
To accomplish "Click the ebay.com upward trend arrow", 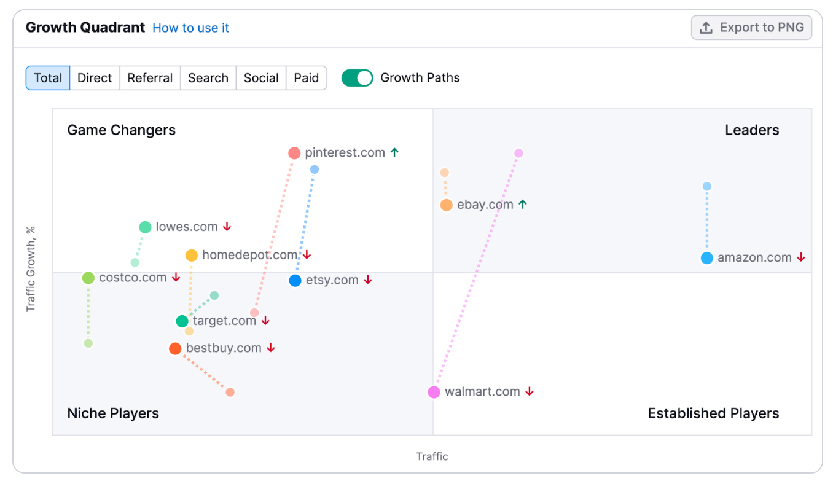I will (523, 204).
